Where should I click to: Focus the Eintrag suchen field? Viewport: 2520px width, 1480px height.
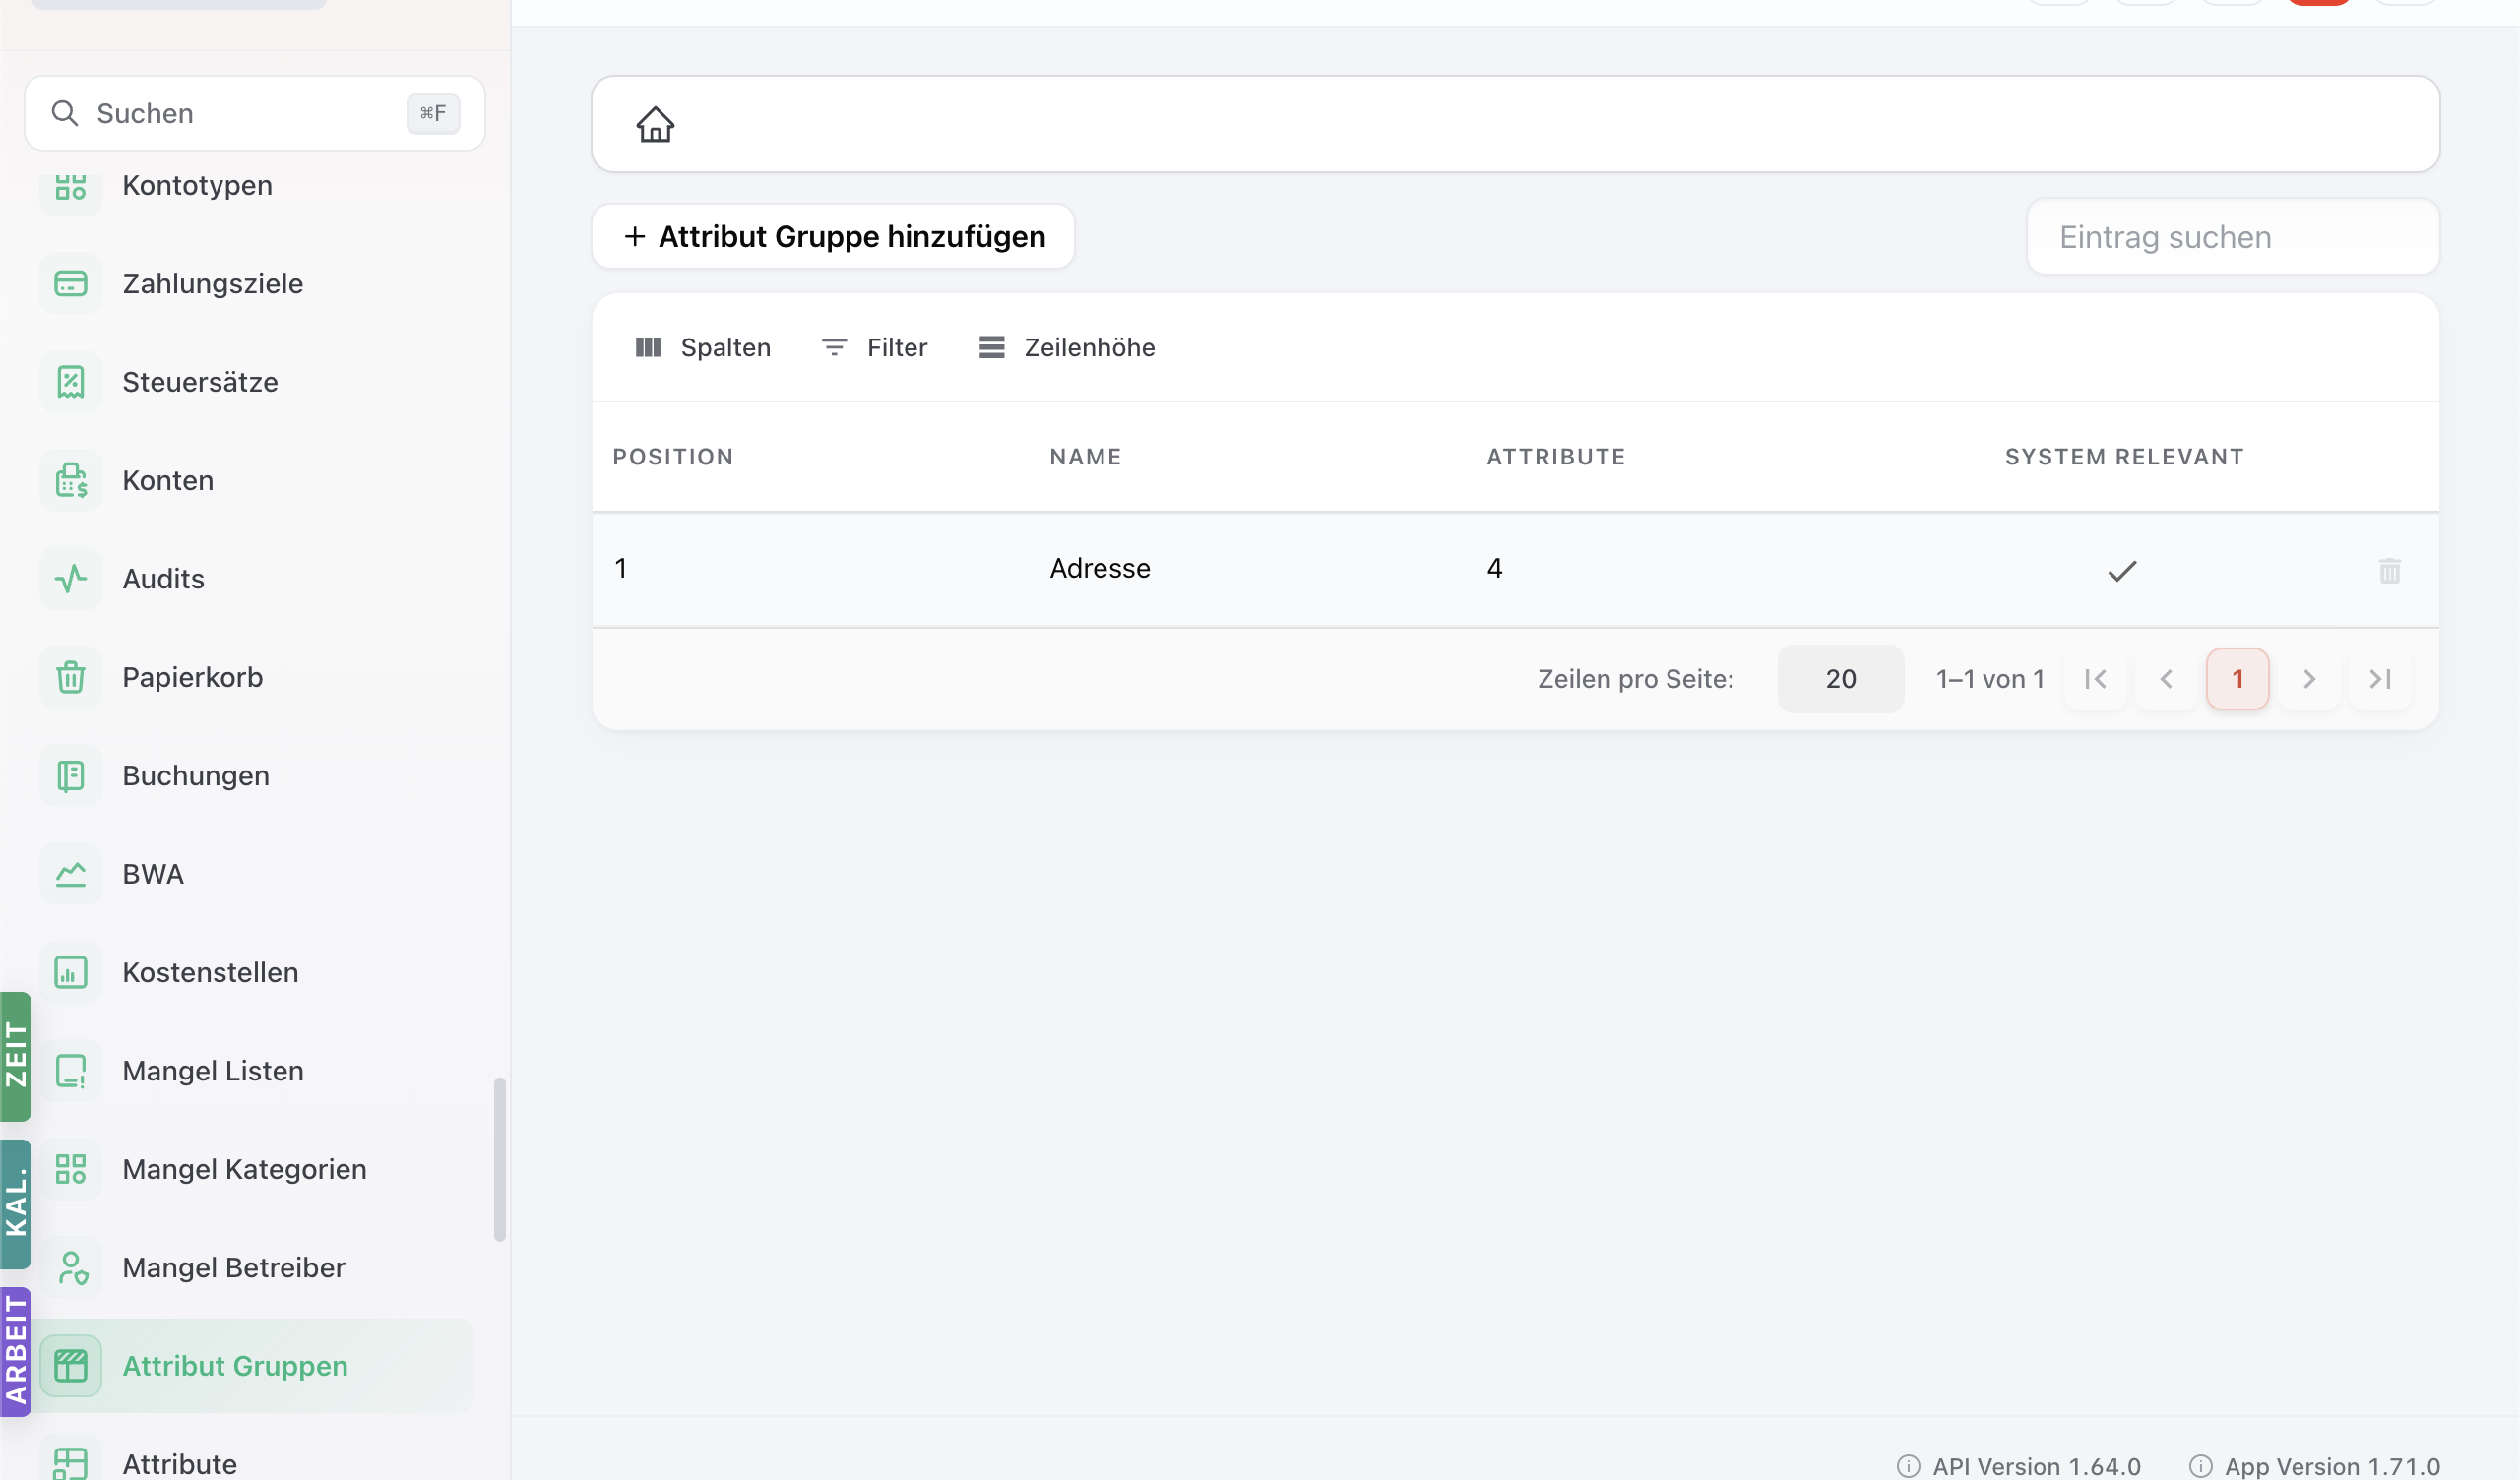(x=2232, y=237)
